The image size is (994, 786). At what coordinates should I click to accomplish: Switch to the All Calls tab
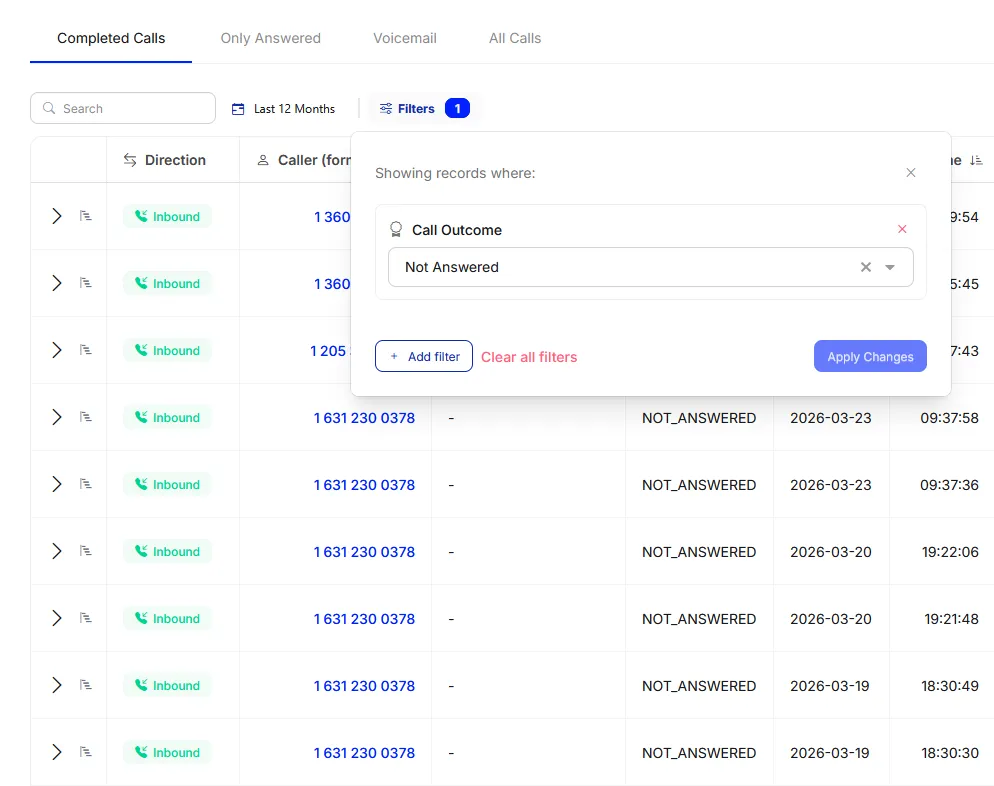(x=515, y=38)
